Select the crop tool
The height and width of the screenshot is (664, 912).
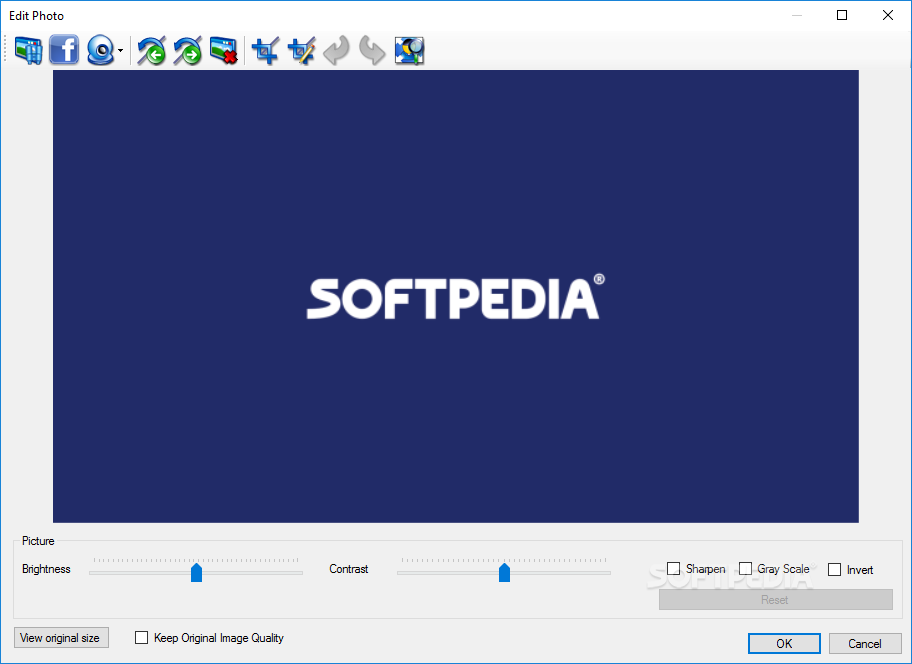tap(266, 51)
